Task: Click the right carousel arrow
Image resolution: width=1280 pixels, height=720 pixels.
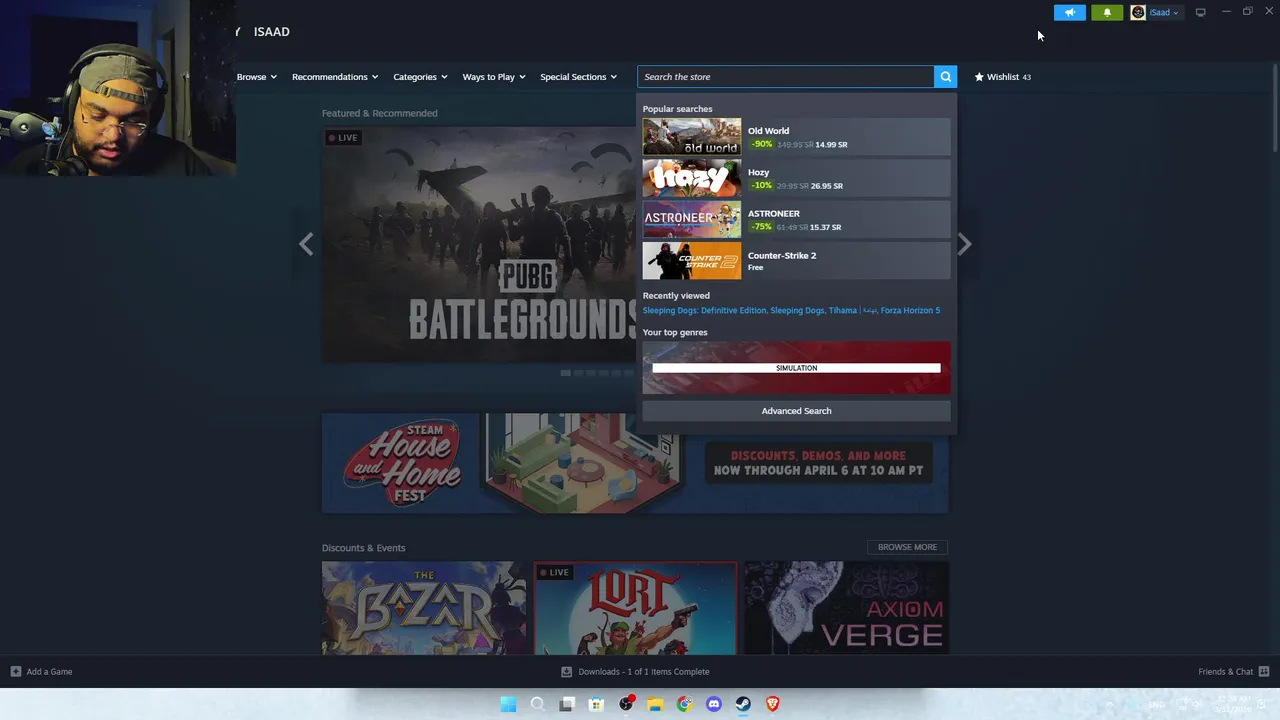Action: [964, 244]
